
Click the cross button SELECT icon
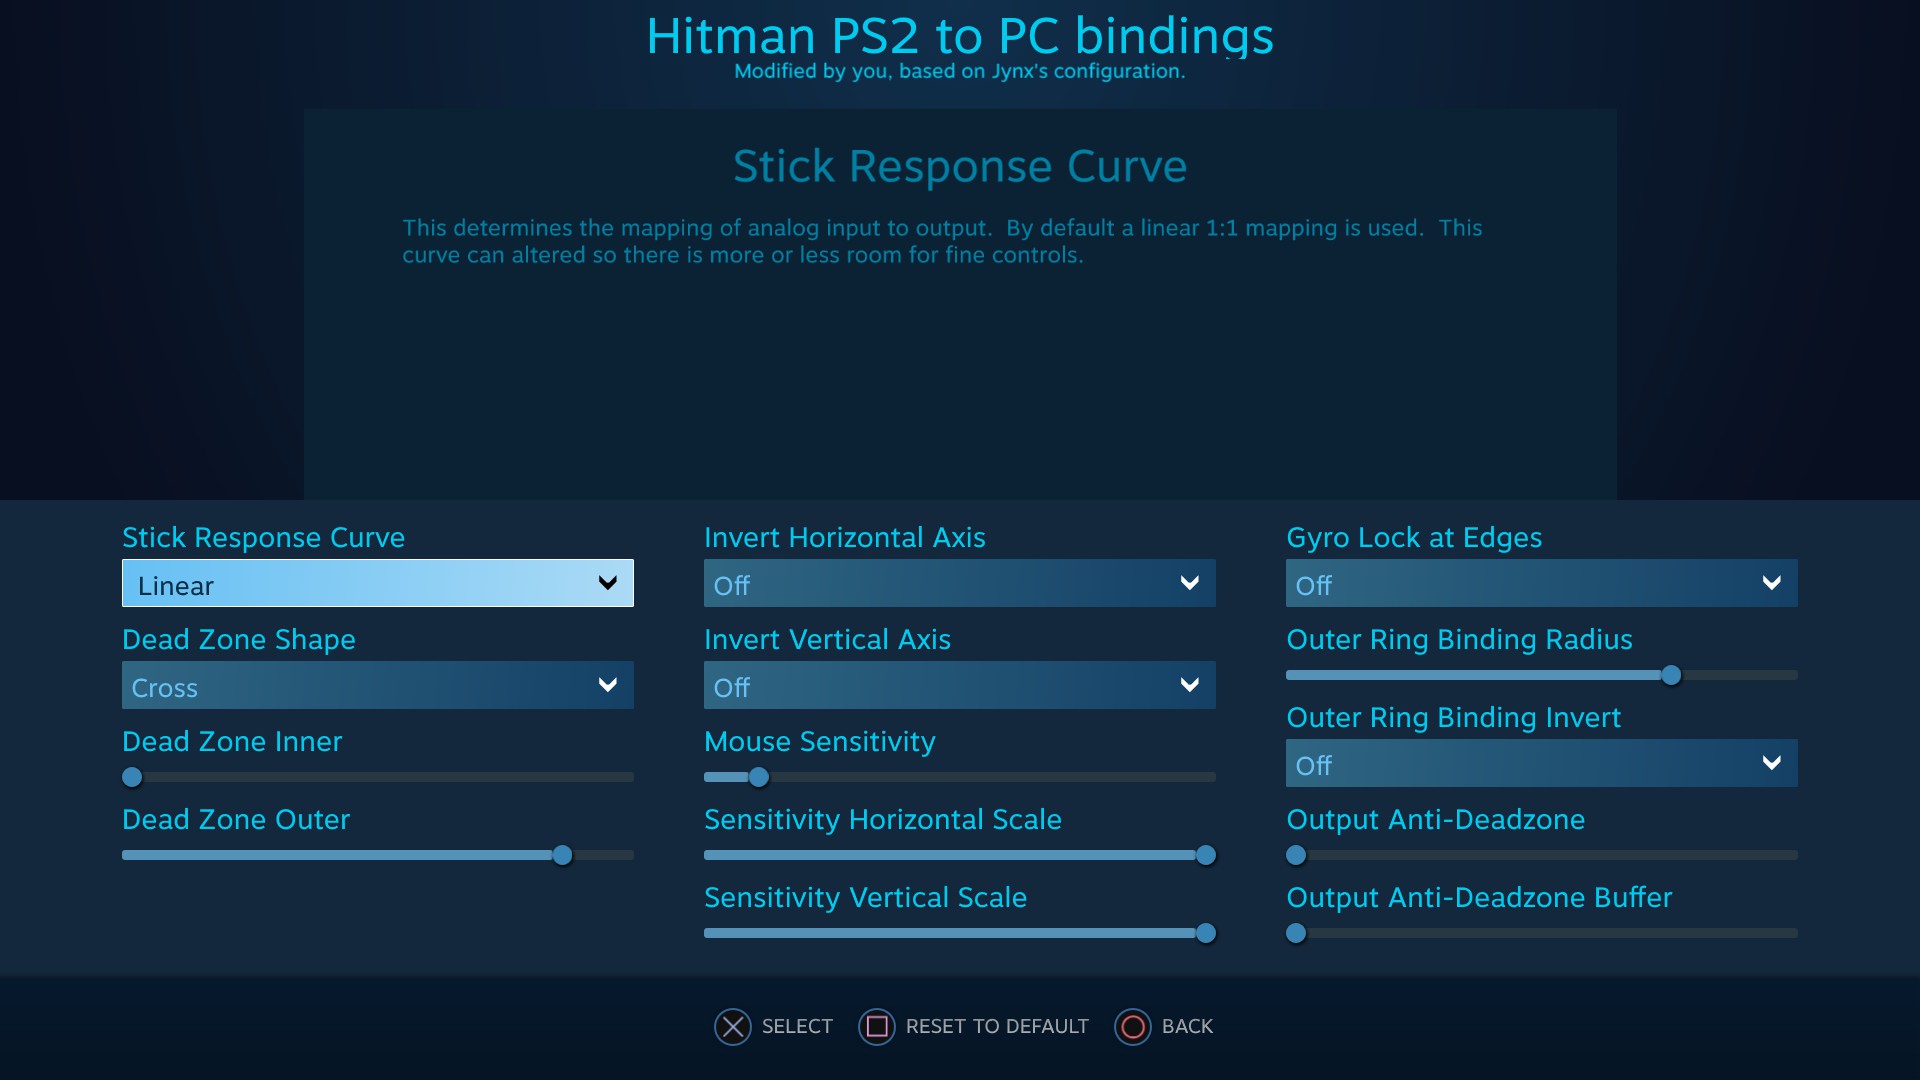[733, 1027]
